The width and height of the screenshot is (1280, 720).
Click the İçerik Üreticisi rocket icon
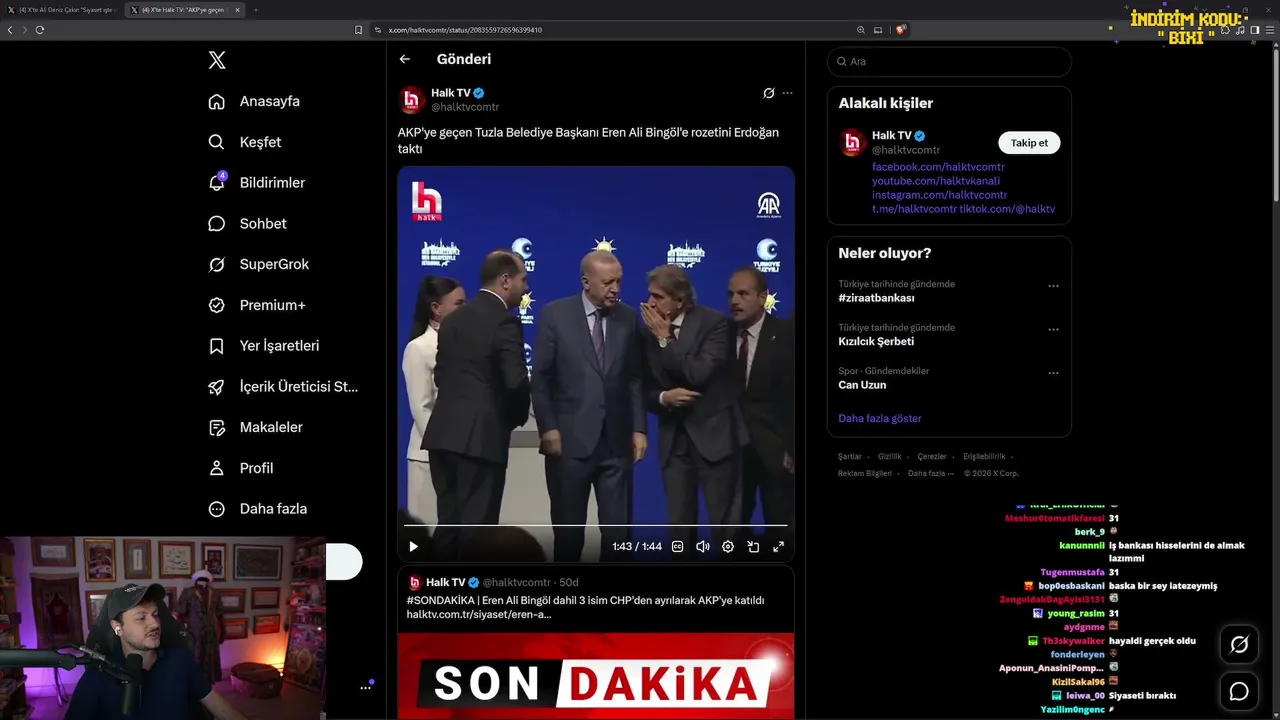coord(216,387)
